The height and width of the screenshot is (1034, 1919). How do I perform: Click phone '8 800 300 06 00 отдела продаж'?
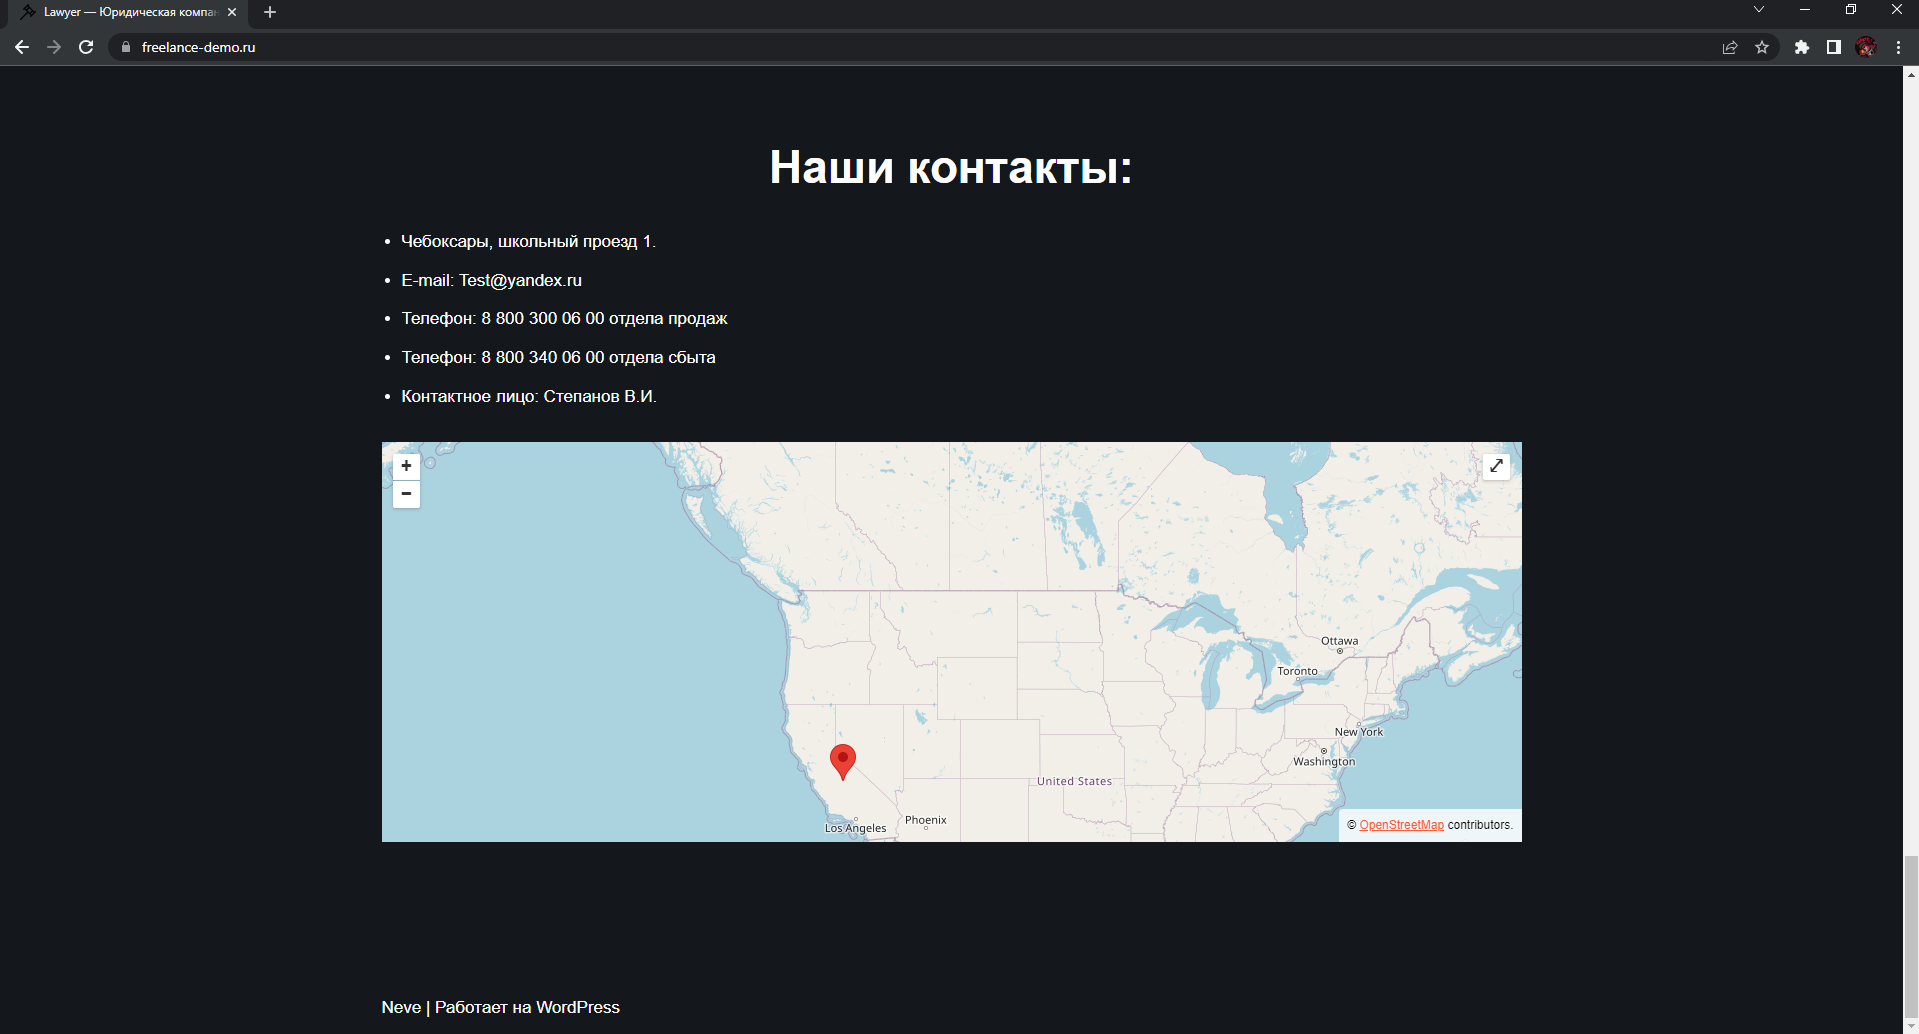[x=604, y=318]
